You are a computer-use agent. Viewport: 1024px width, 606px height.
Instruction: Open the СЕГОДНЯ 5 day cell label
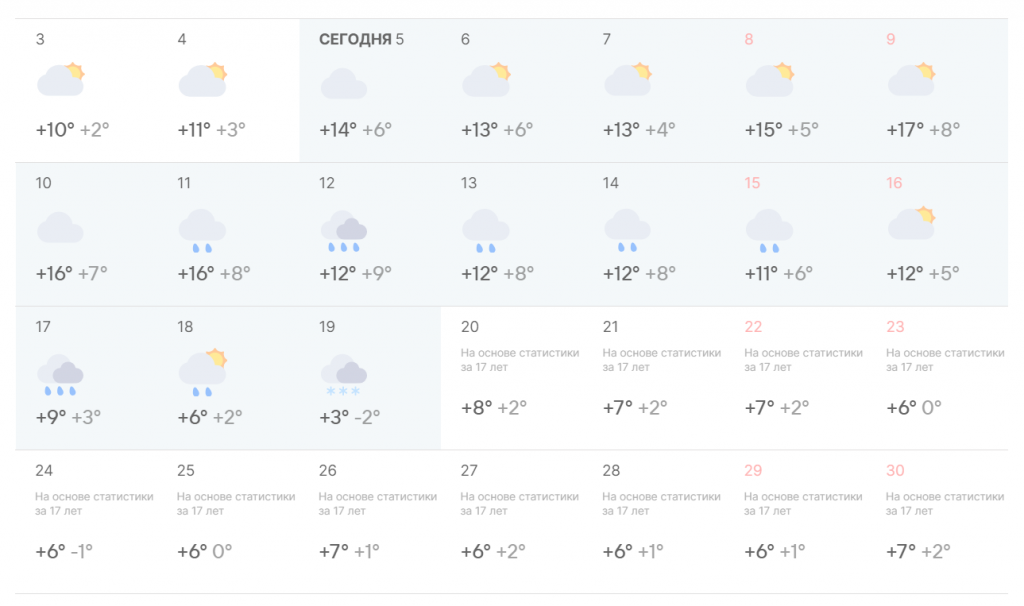(361, 40)
